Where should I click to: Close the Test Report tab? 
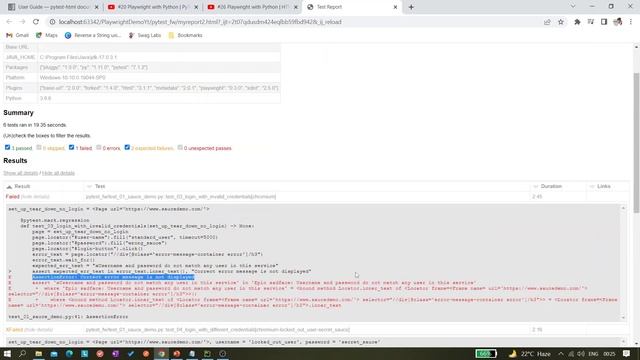(395, 7)
